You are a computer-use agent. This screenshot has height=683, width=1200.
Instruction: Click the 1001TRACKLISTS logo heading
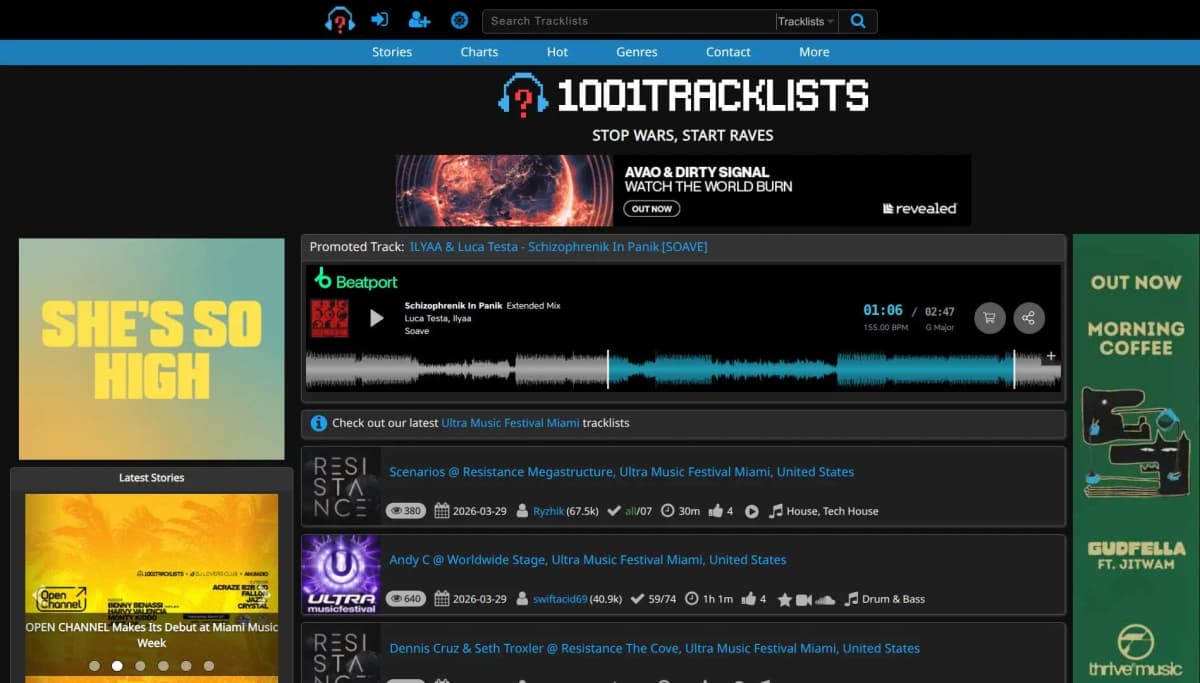[x=683, y=95]
